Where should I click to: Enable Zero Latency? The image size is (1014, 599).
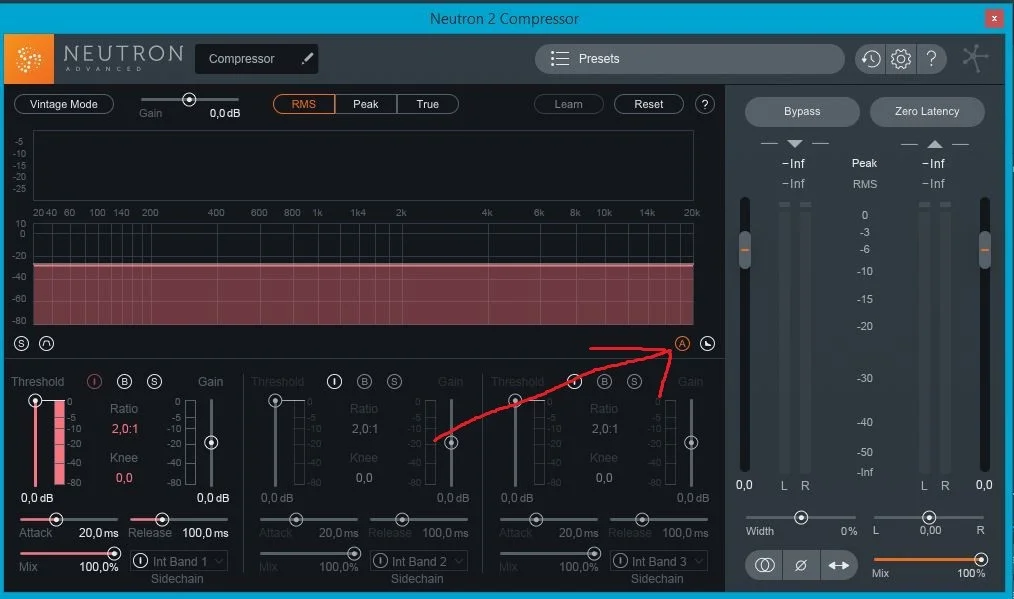(x=927, y=111)
